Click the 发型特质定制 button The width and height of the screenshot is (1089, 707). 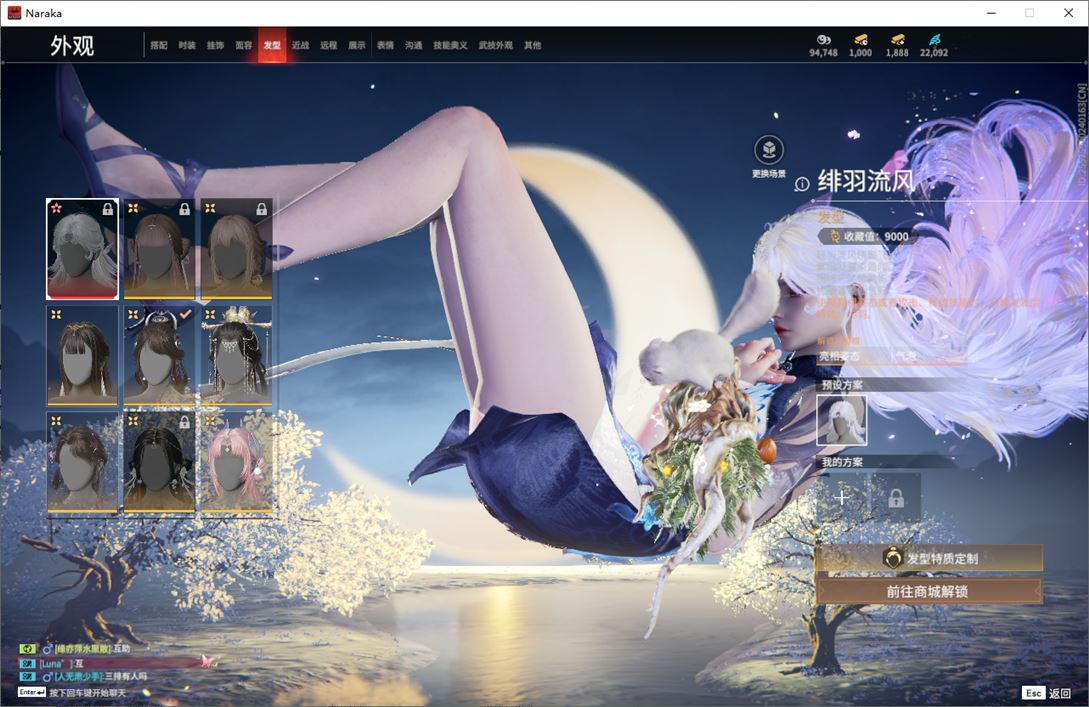click(928, 558)
